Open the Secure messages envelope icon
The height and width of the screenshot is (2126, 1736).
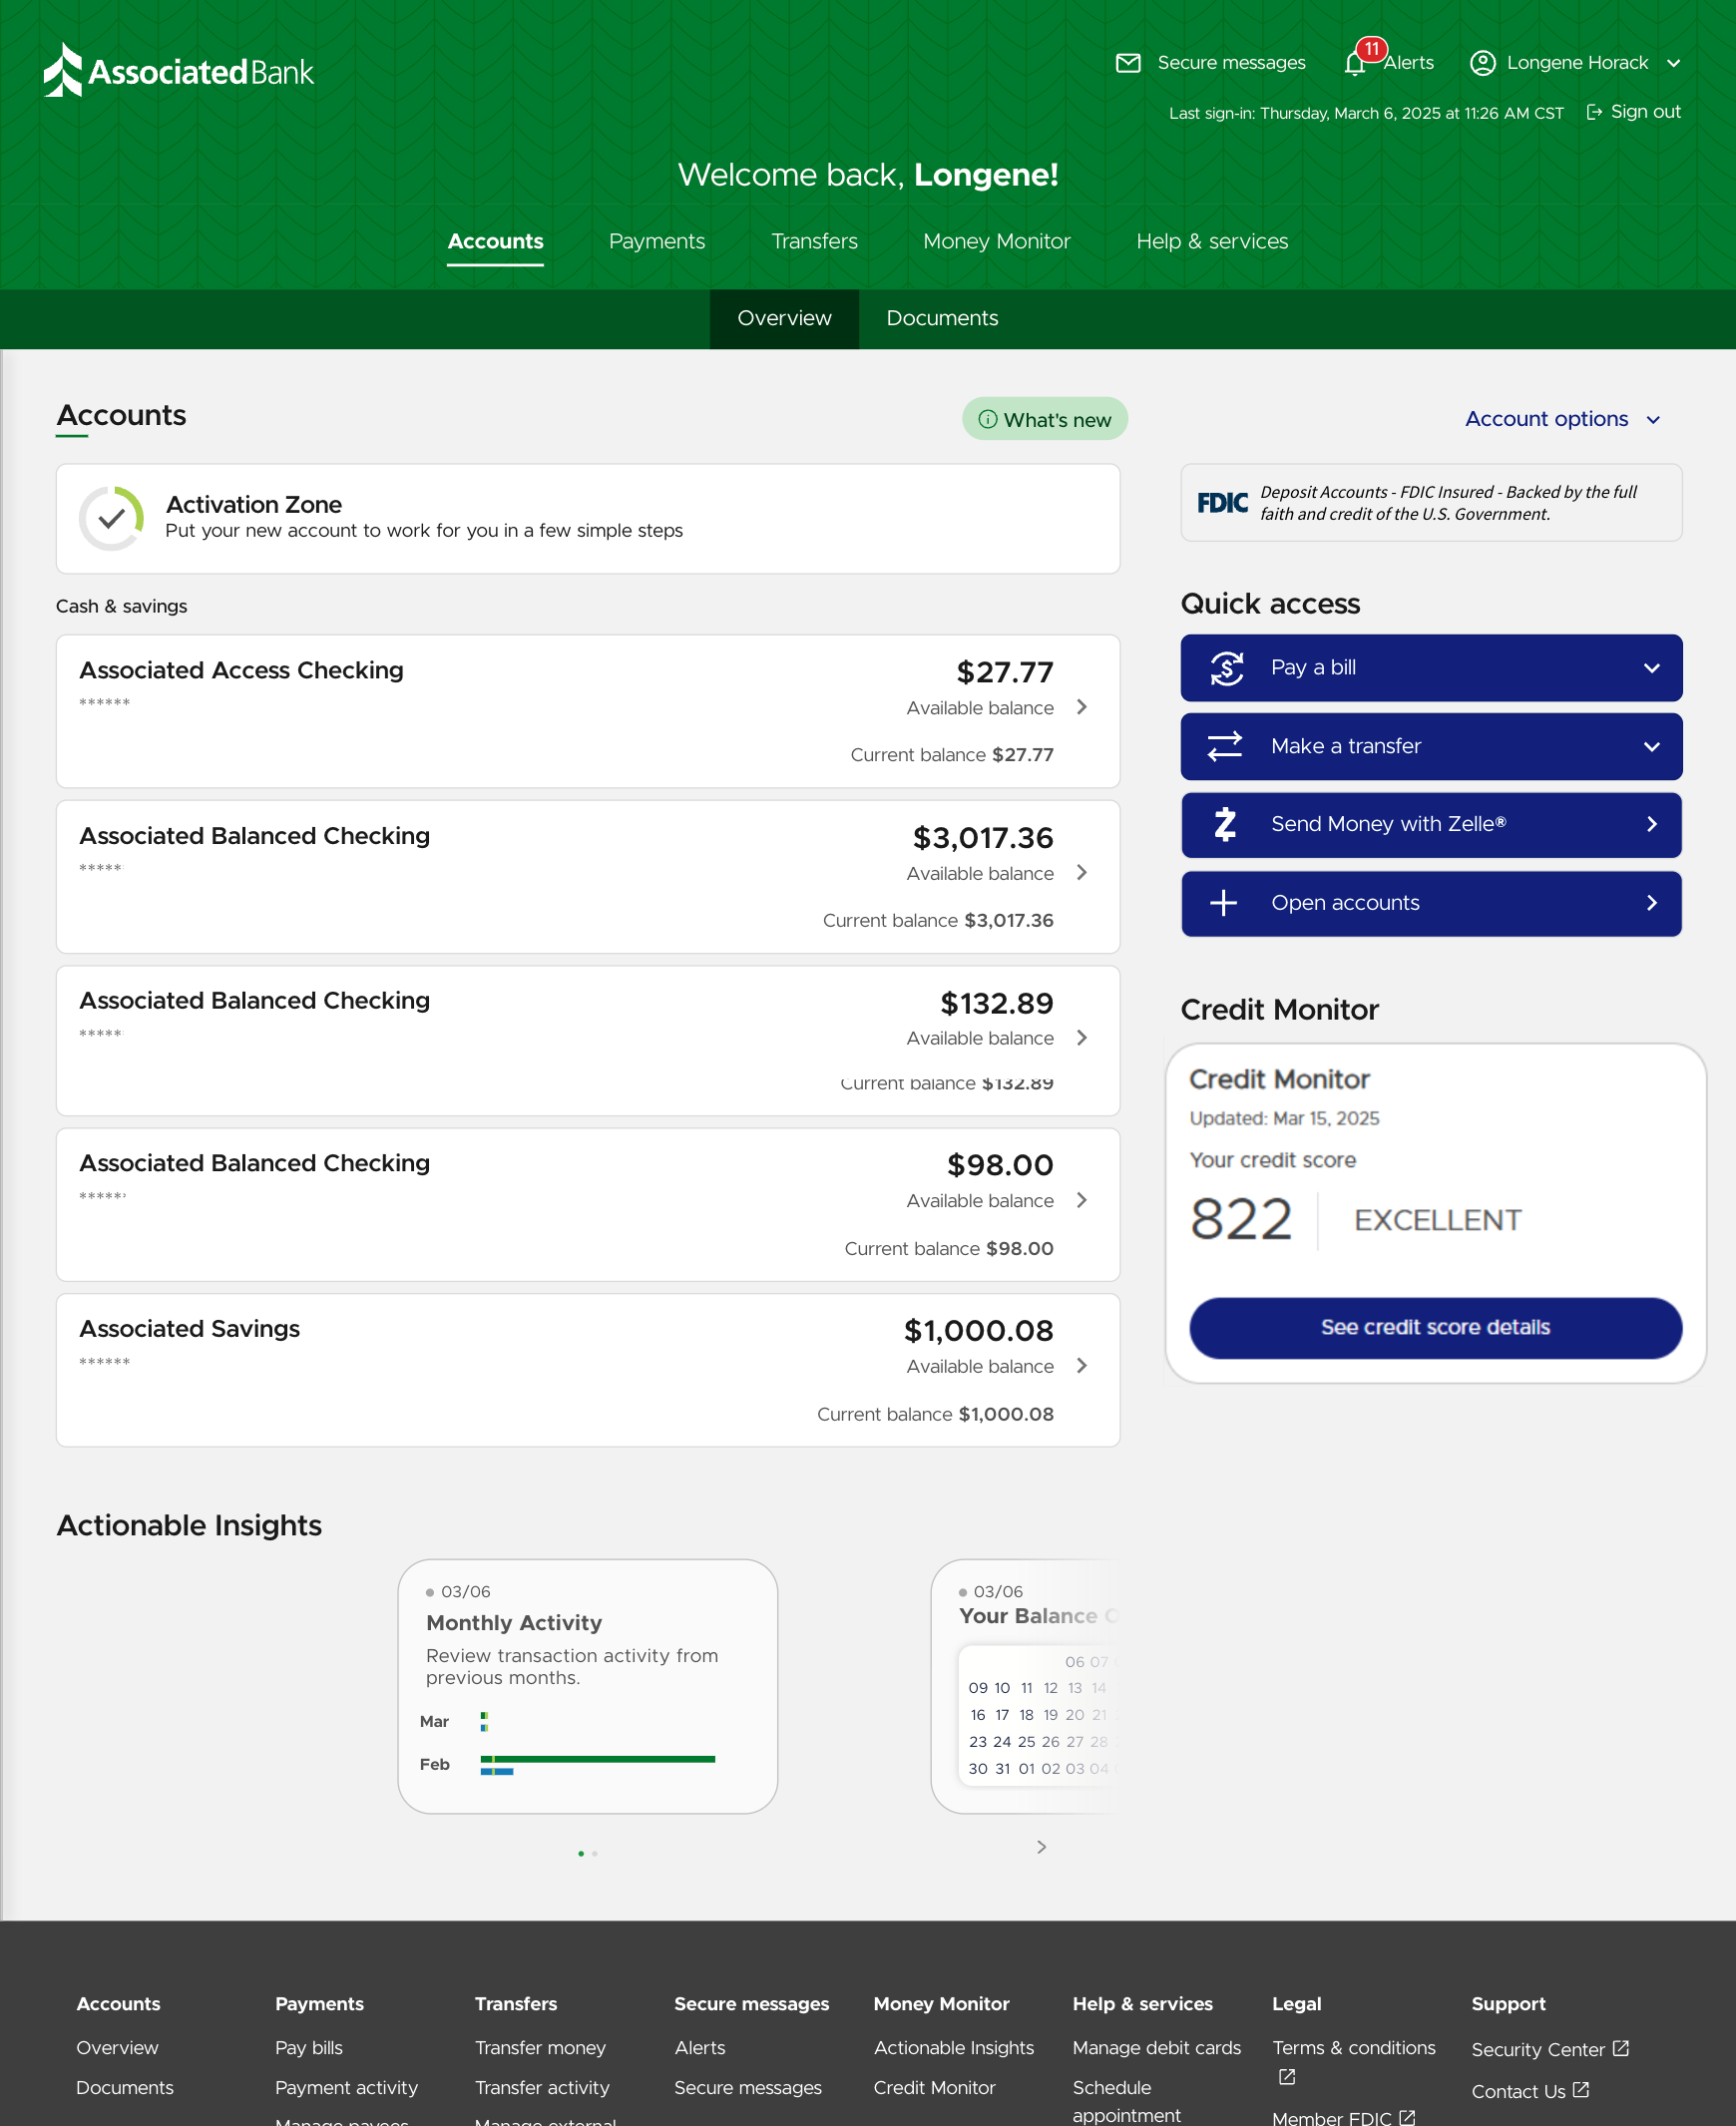(x=1127, y=62)
